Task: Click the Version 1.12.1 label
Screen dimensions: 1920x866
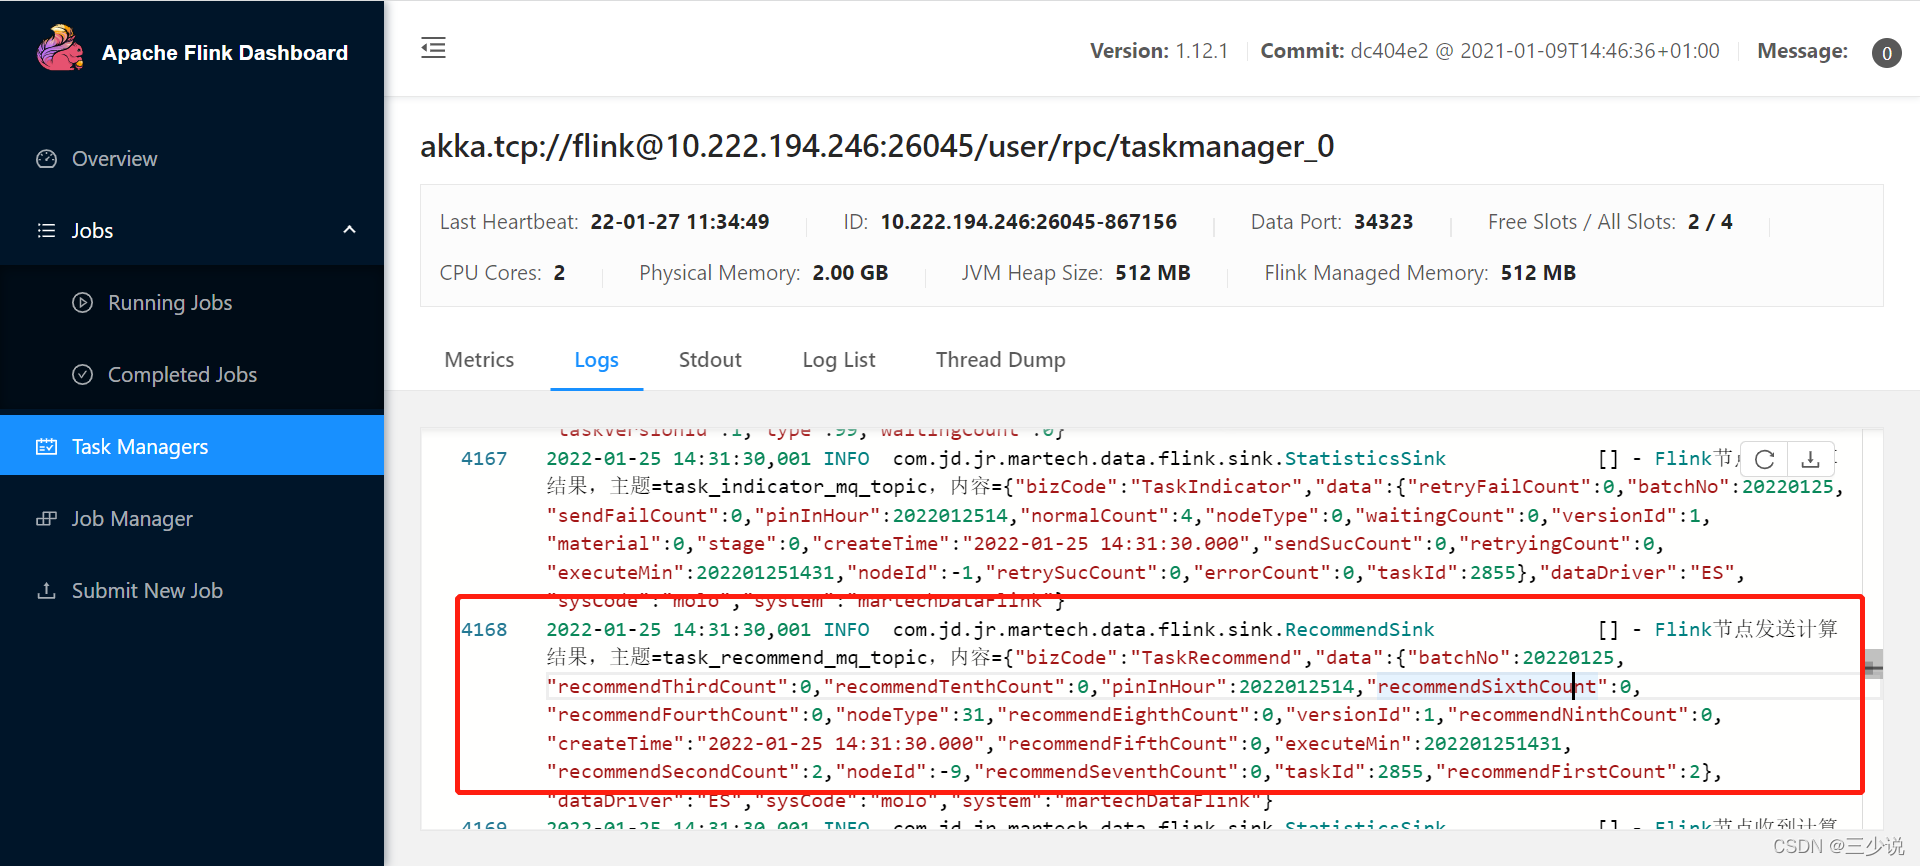Action: pyautogui.click(x=1159, y=51)
